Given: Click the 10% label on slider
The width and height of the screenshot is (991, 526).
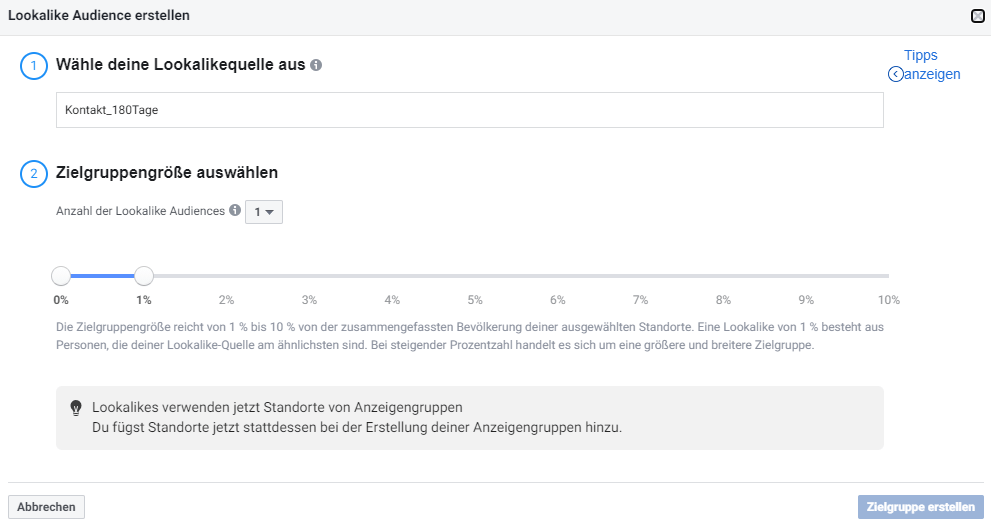Looking at the screenshot, I should point(889,300).
